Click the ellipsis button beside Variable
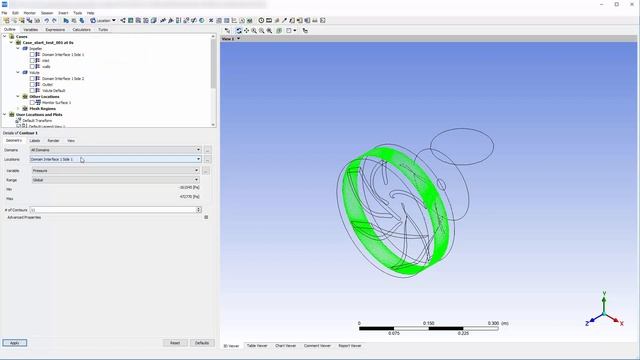The width and height of the screenshot is (640, 360). 206,171
